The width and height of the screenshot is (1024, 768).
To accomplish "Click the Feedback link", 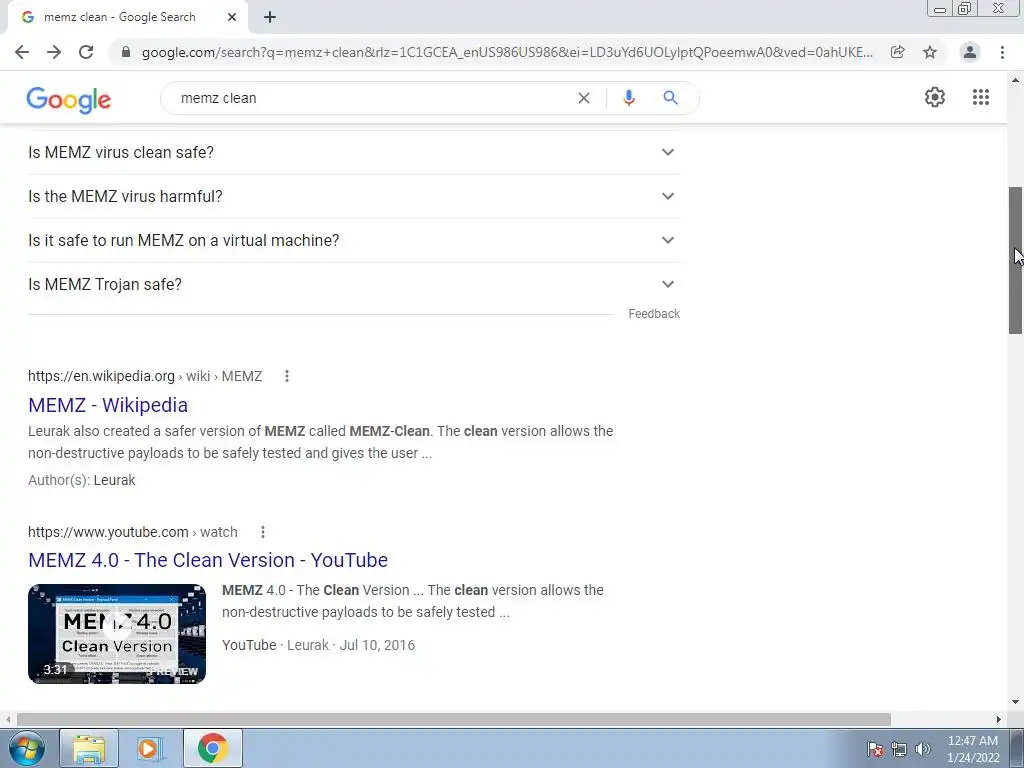I will pyautogui.click(x=654, y=314).
